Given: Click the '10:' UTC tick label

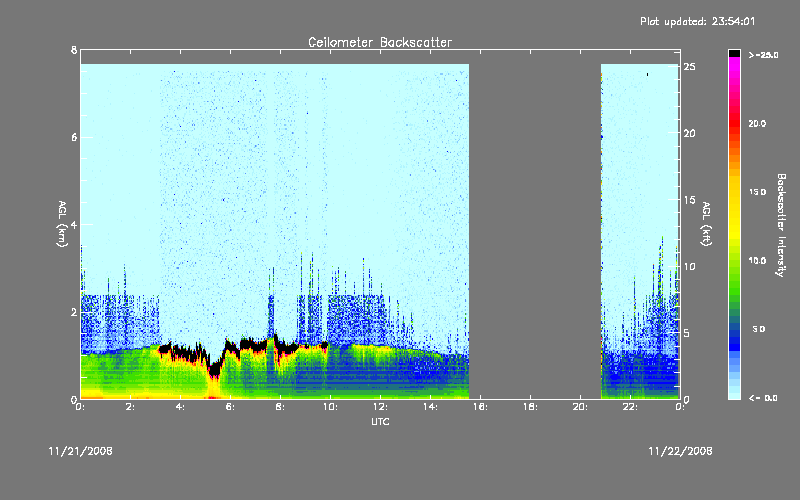Looking at the screenshot, I should [x=331, y=407].
